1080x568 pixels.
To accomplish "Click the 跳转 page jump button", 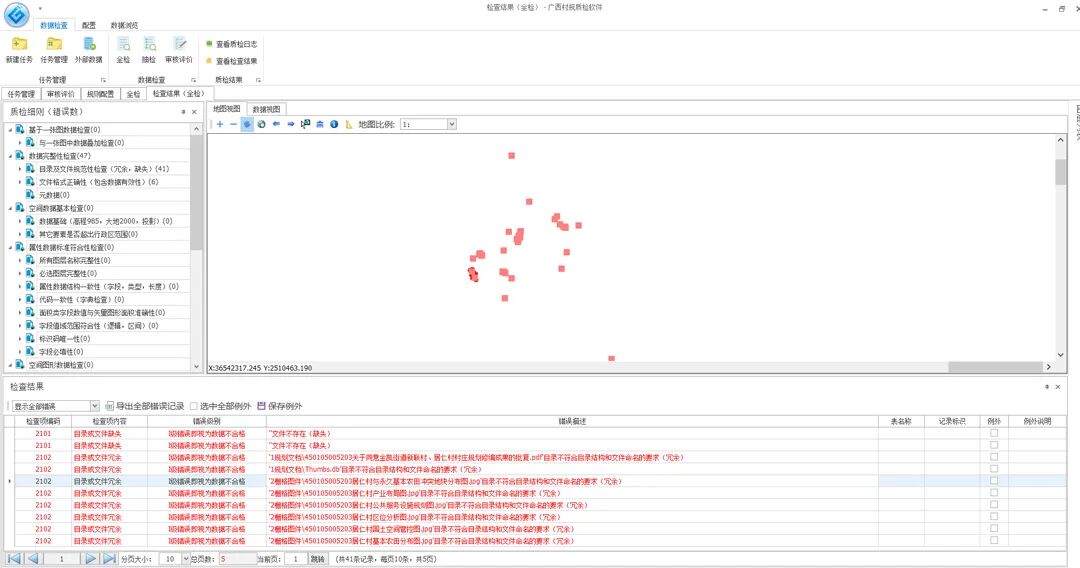I will 318,559.
